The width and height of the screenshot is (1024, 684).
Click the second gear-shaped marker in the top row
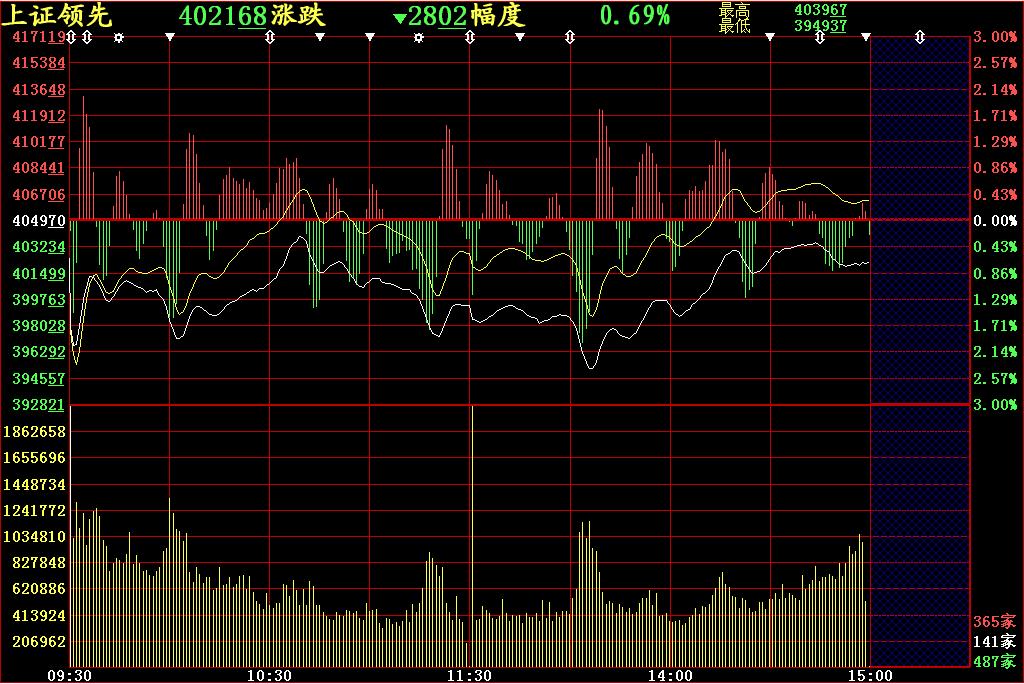[x=419, y=37]
